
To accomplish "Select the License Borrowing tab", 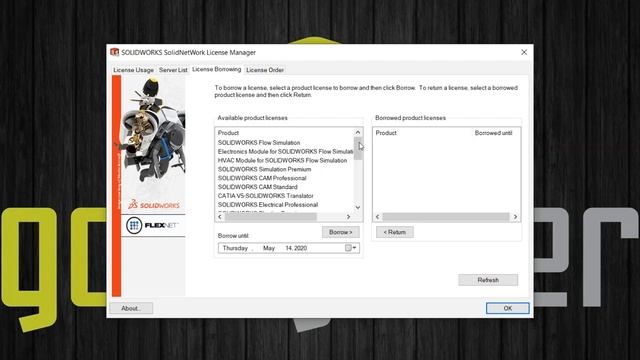I will coord(216,69).
